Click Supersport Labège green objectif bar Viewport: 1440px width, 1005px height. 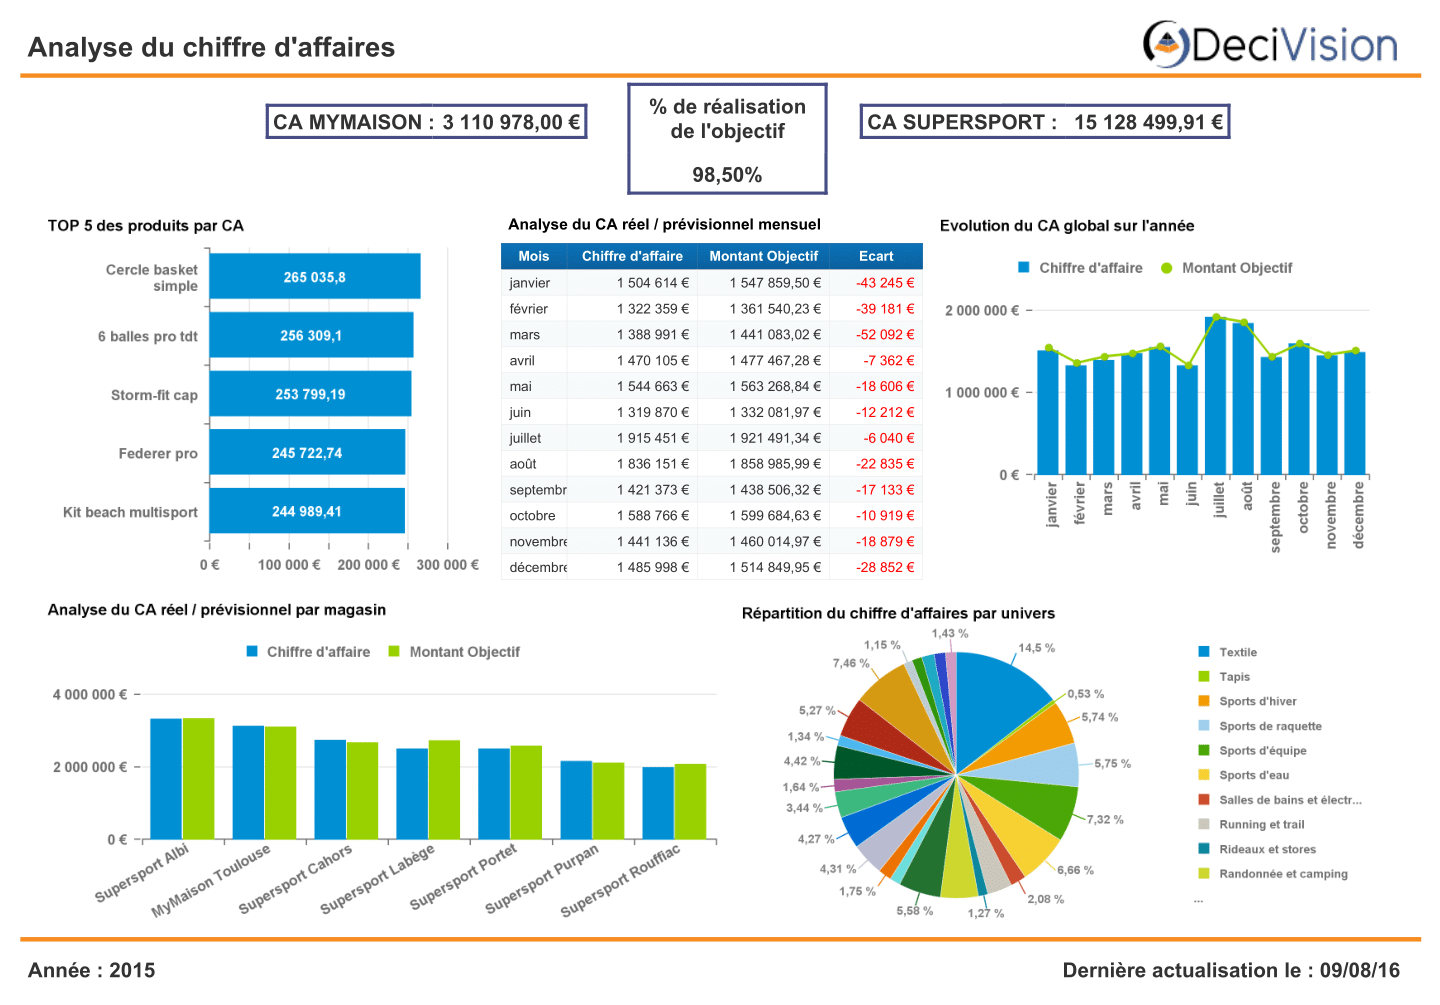(444, 790)
